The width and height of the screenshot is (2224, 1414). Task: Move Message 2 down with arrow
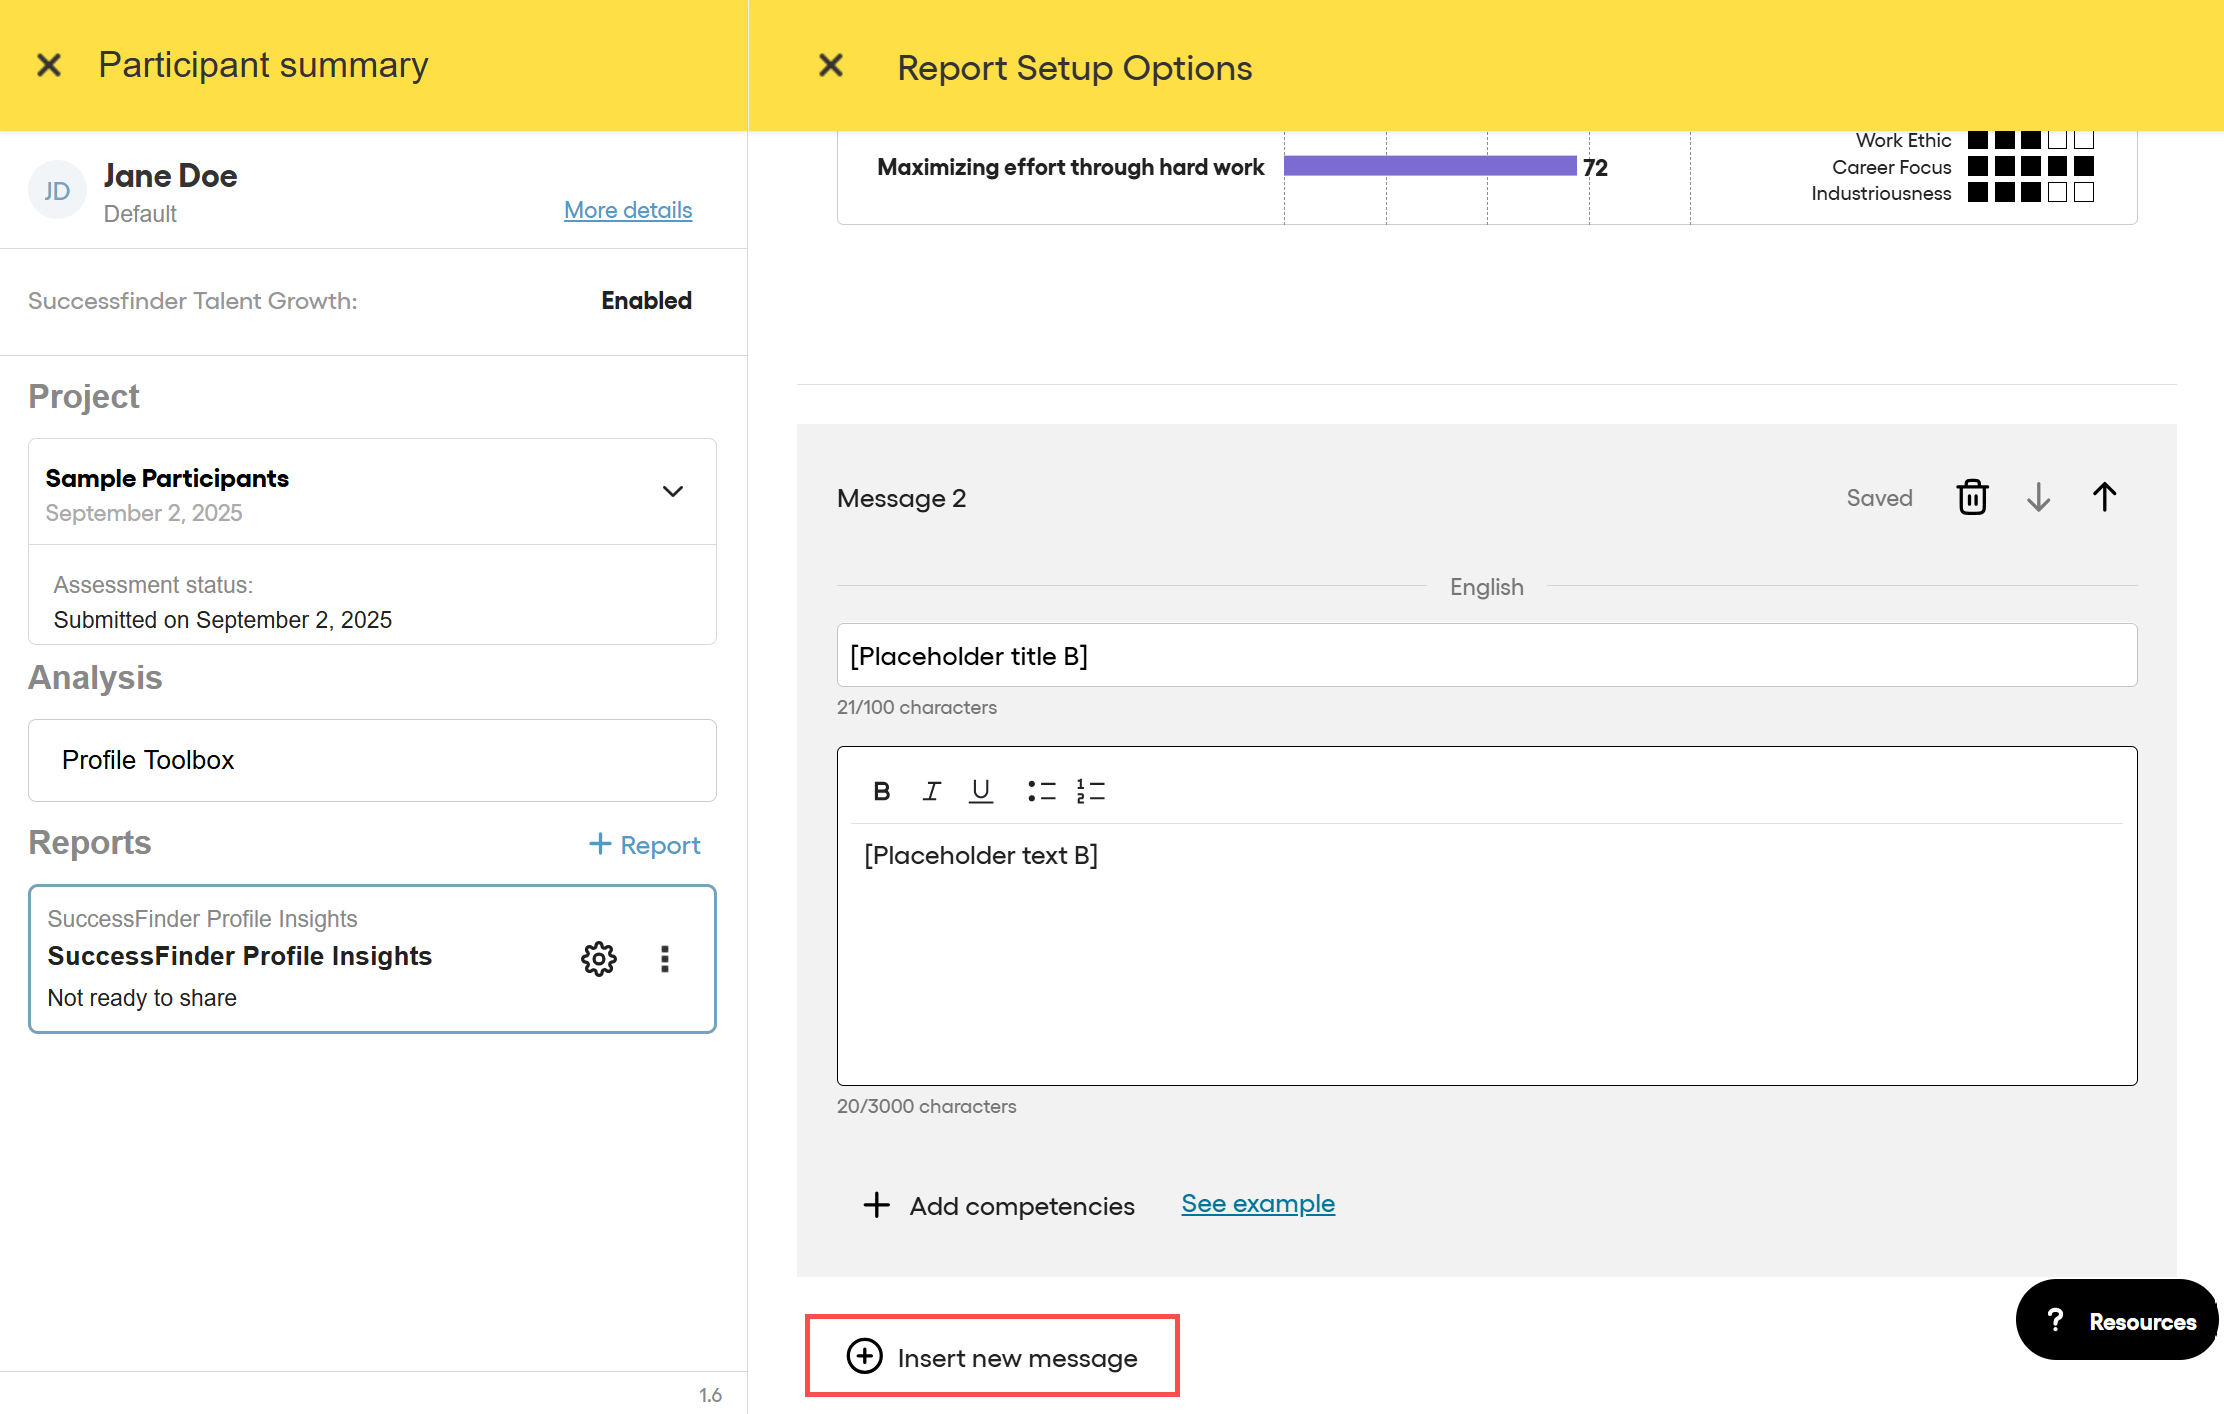tap(2039, 497)
